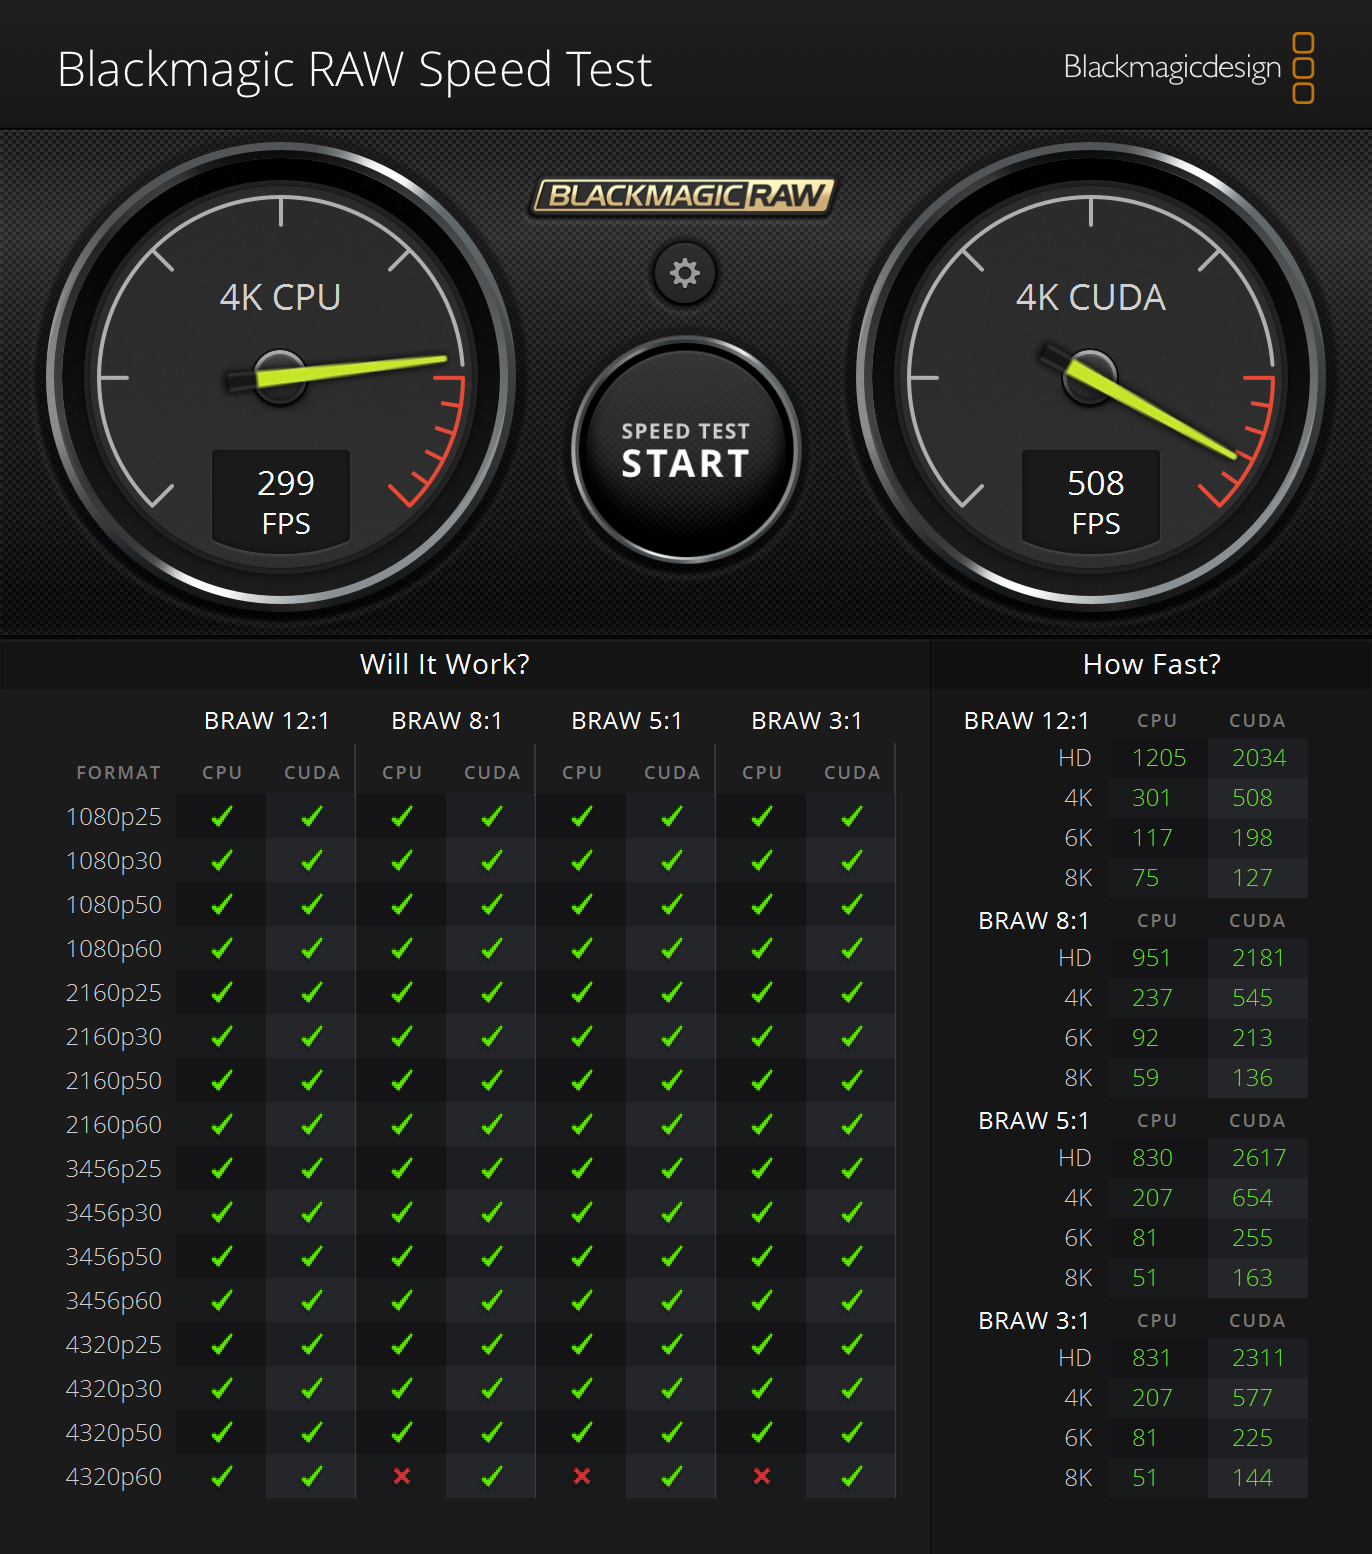Click the checkmark for 1080p25 BRAW 3:1 CUDA
Image resolution: width=1372 pixels, height=1554 pixels.
click(852, 816)
